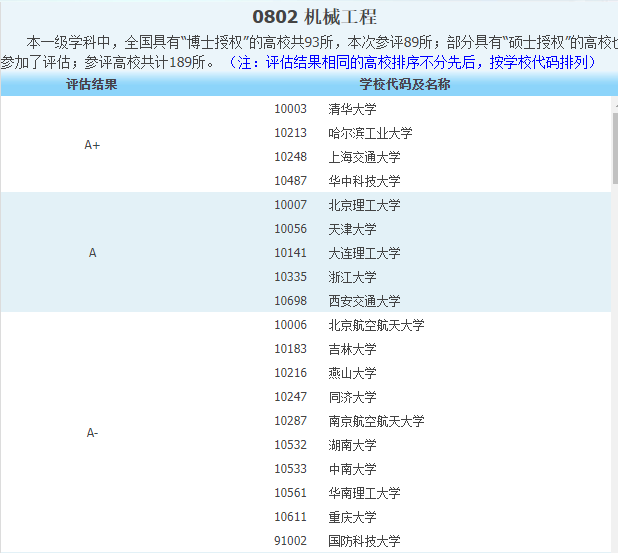Click 北京航空航天大学 in A- group

(x=376, y=325)
